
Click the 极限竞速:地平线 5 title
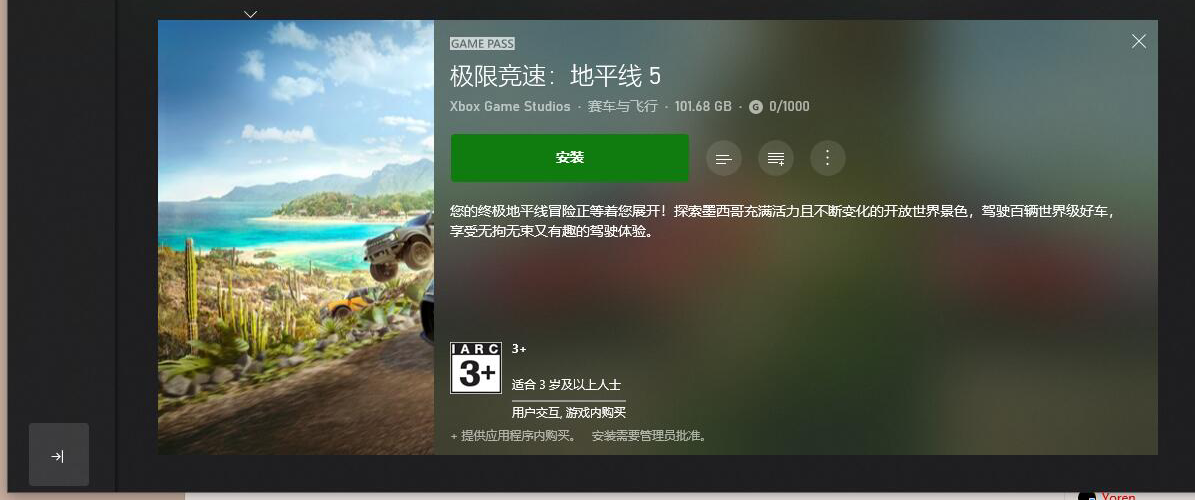point(556,75)
